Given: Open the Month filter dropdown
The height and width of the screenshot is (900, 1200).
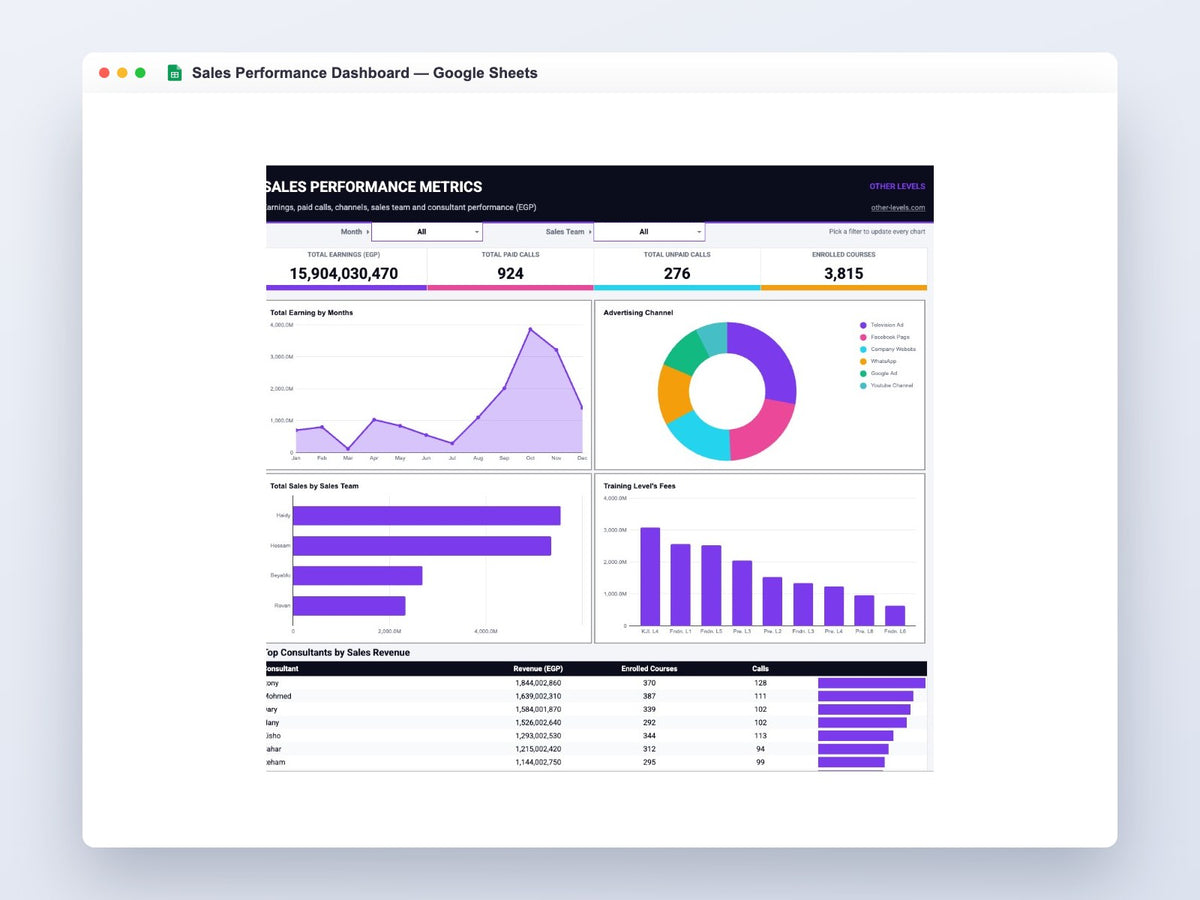Looking at the screenshot, I should 427,232.
